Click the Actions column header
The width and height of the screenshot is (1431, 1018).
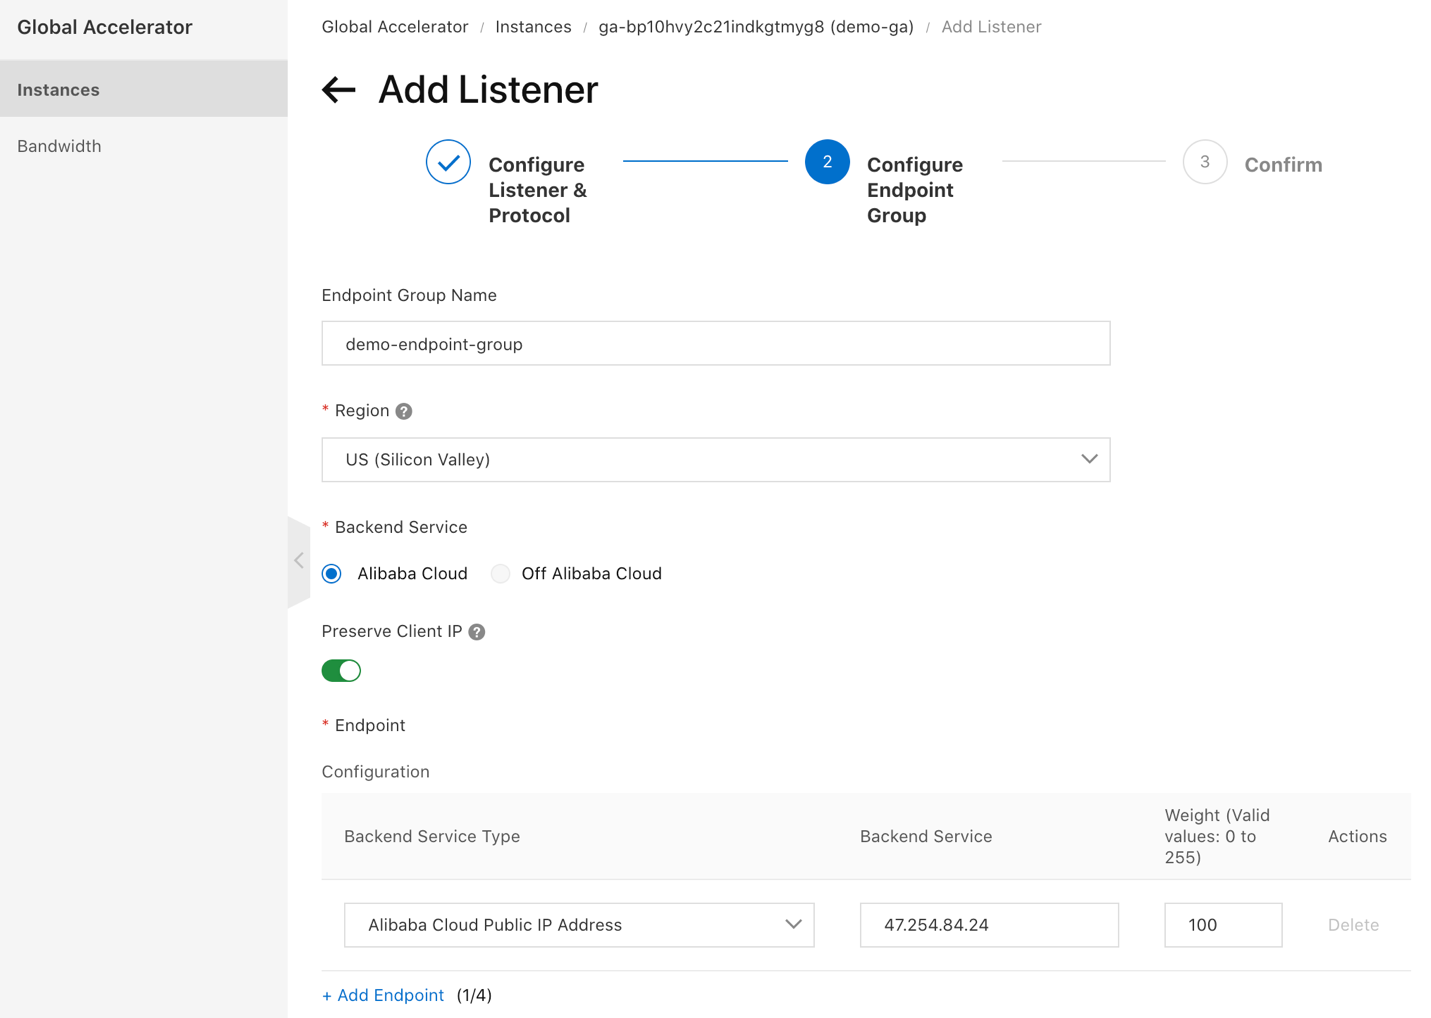[1357, 836]
